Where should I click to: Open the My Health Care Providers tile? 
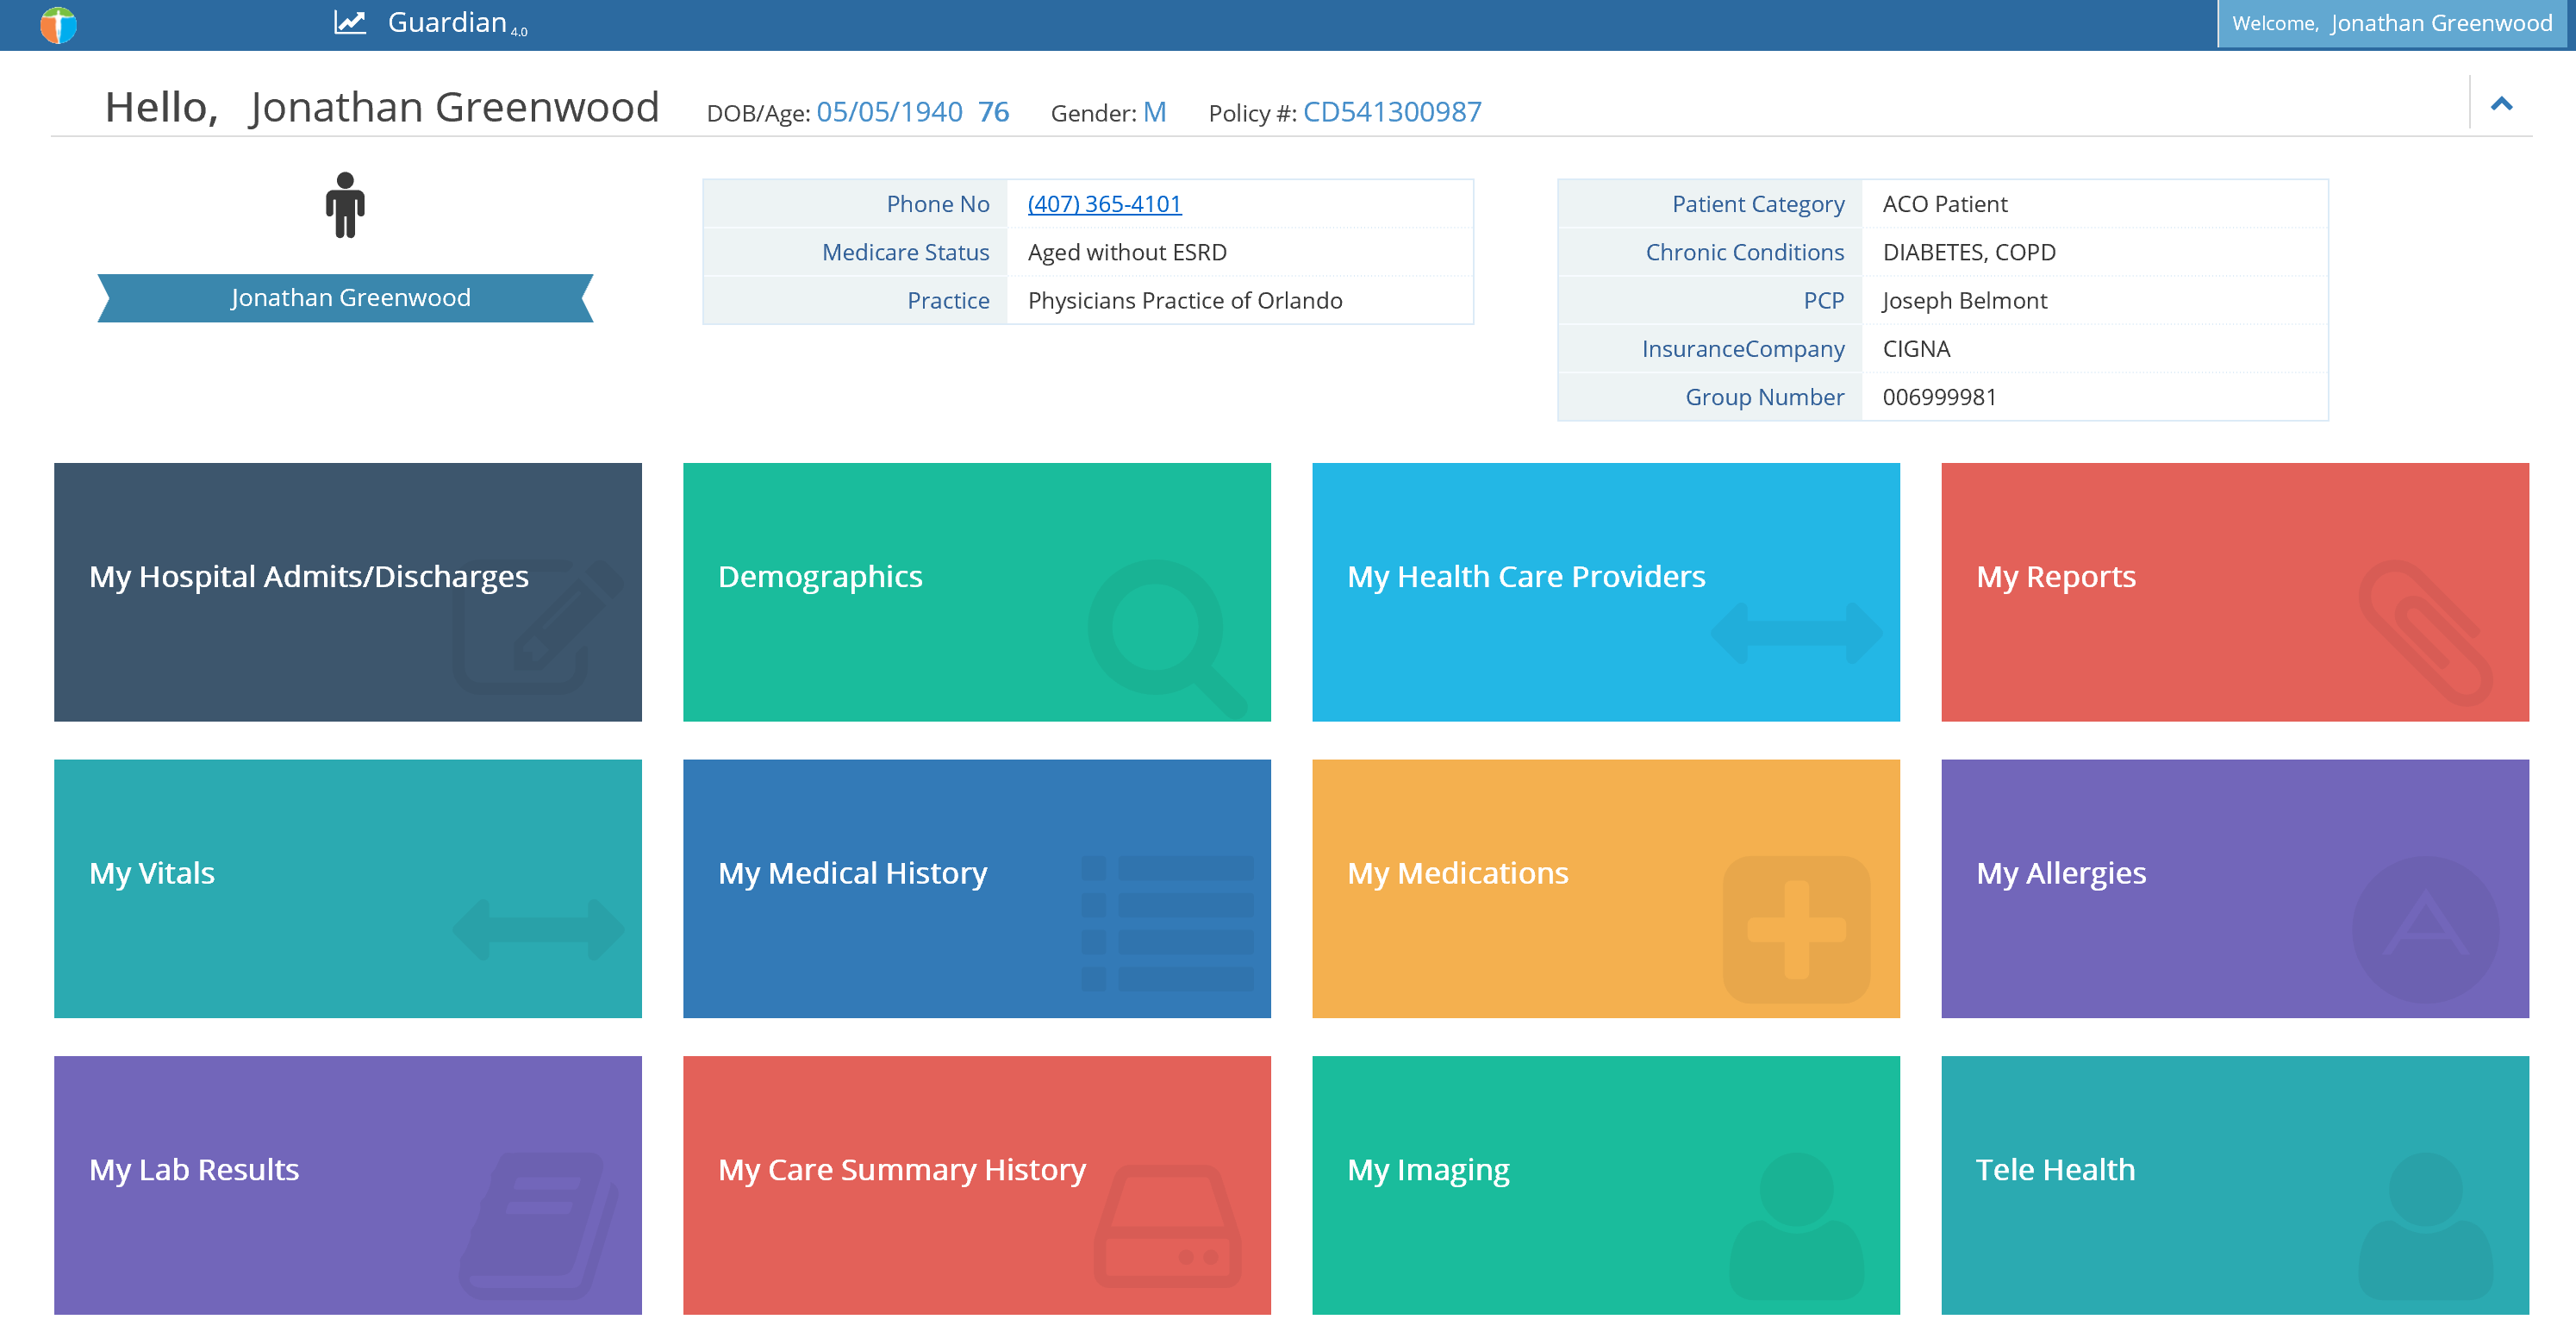point(1606,592)
